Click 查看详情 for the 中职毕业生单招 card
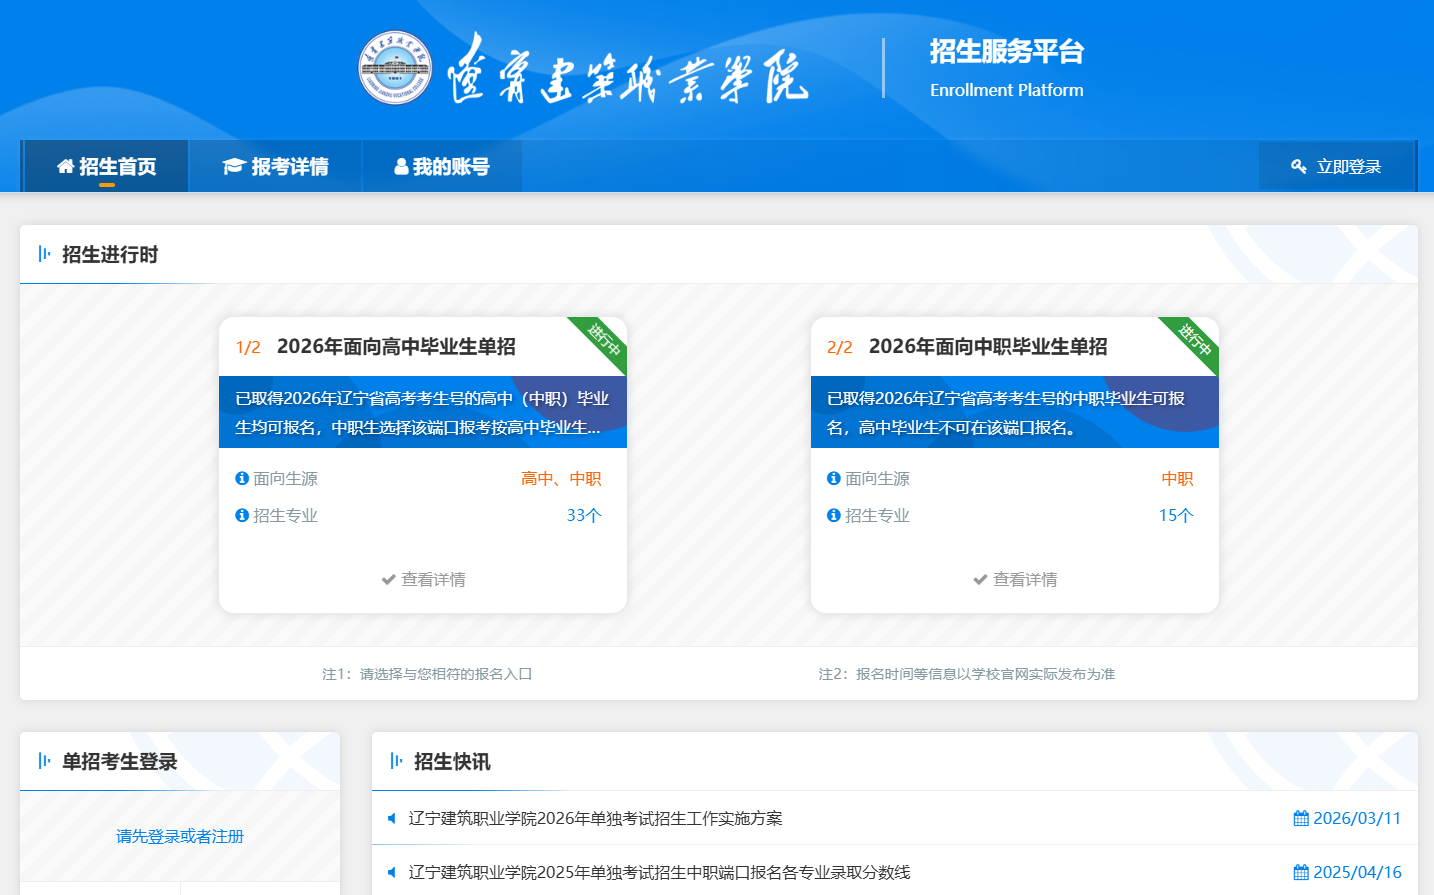1434x895 pixels. (x=1015, y=580)
